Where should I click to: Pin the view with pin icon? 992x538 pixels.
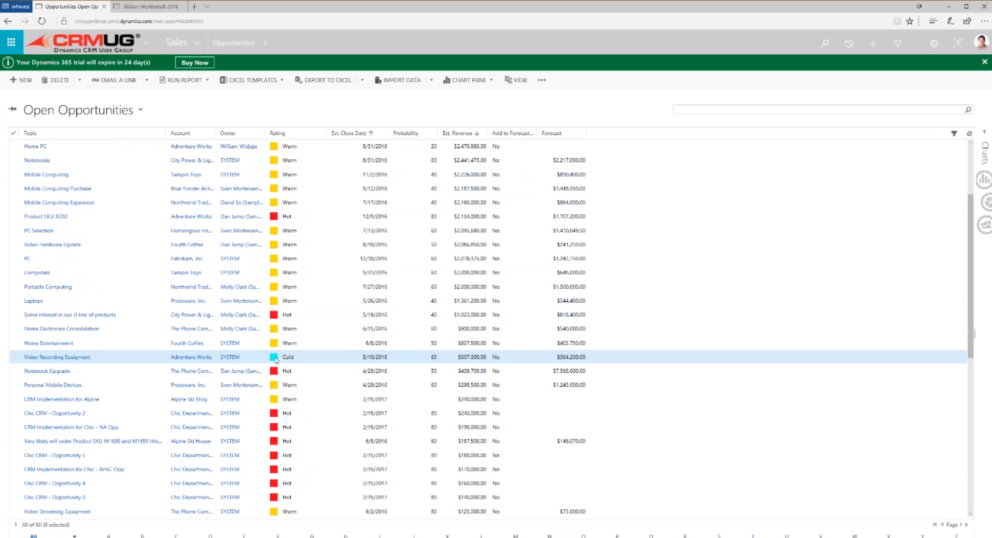(12, 109)
